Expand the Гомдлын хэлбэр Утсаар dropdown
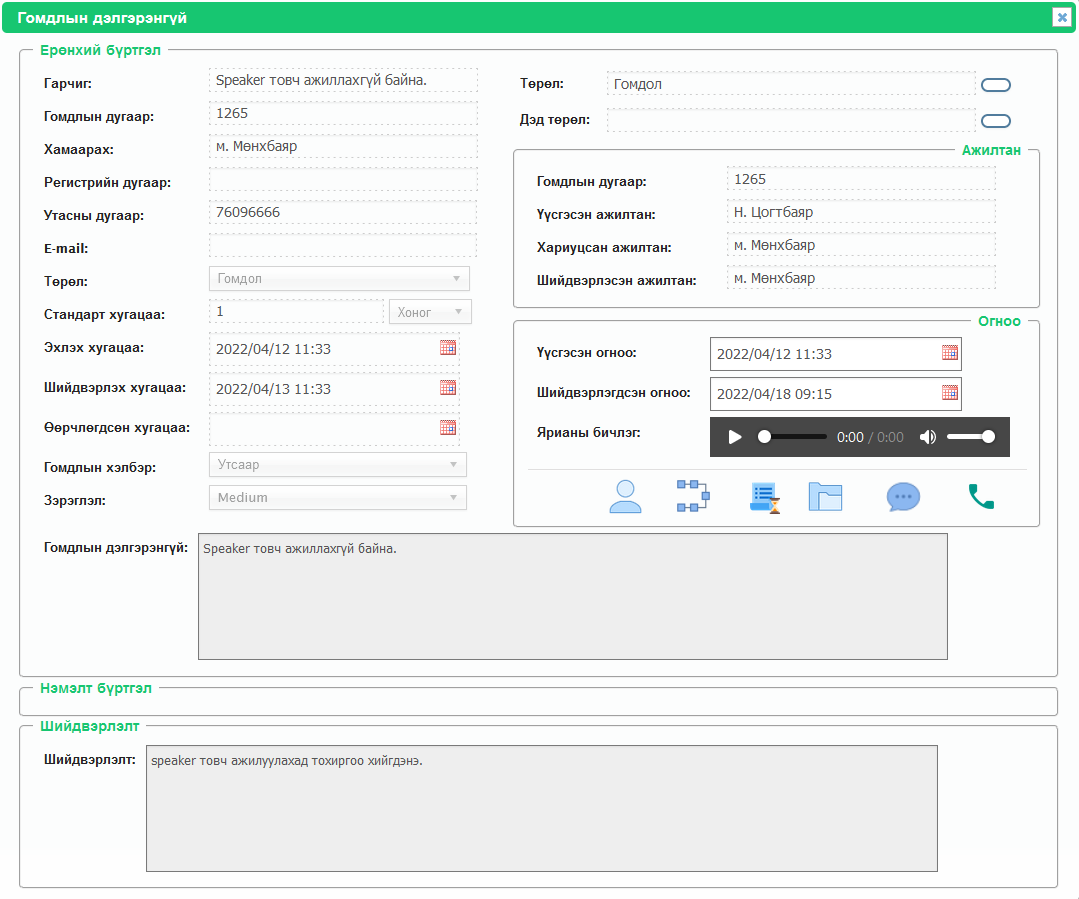 338,465
